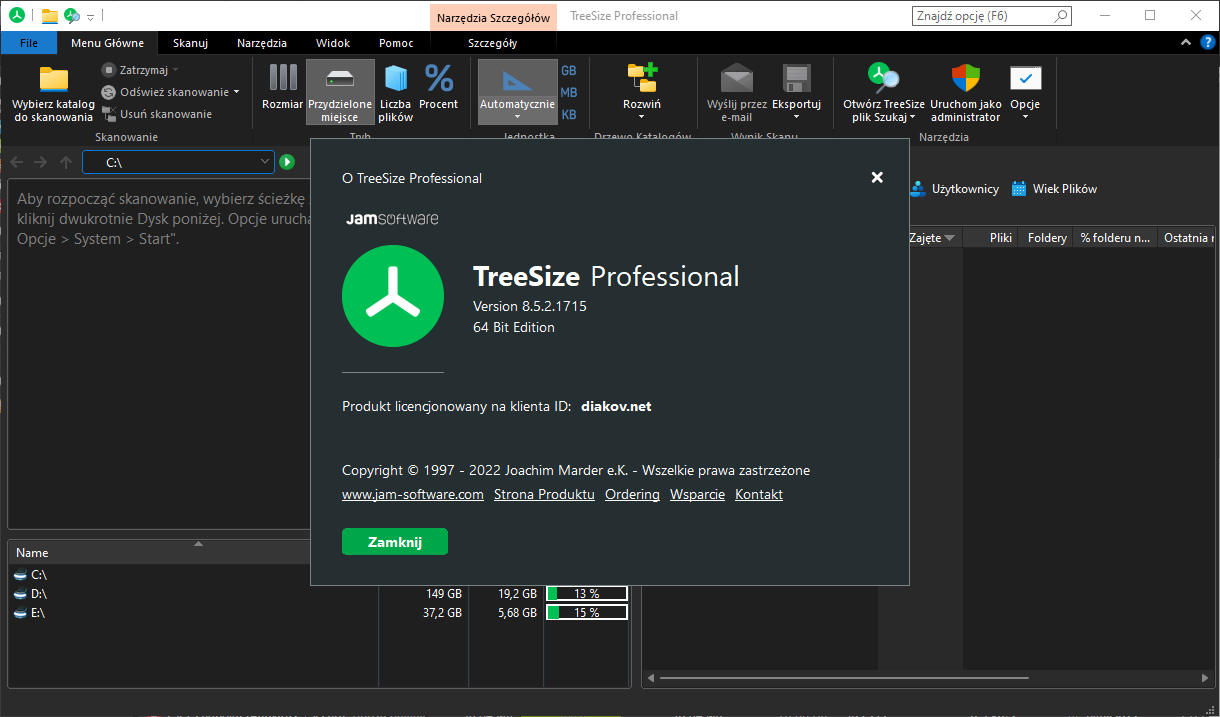
Task: Click the TreeSize logo in title bar
Action: [x=17, y=16]
